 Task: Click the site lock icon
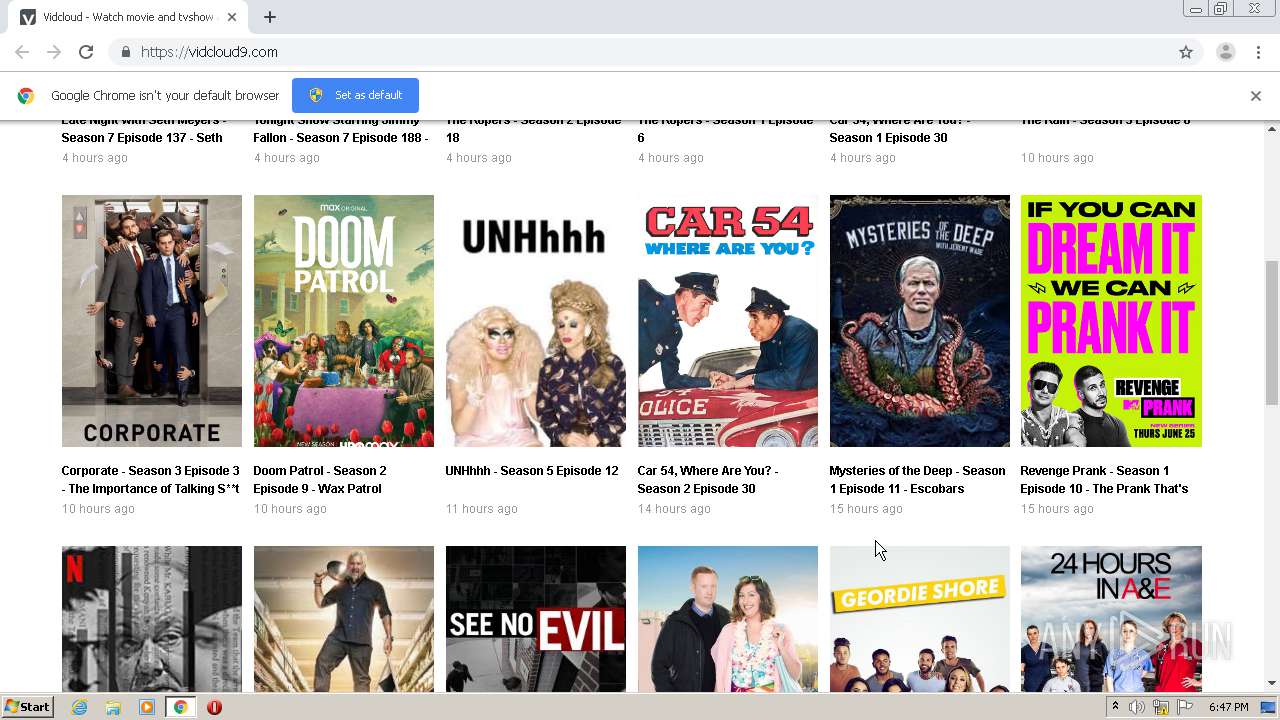point(125,52)
